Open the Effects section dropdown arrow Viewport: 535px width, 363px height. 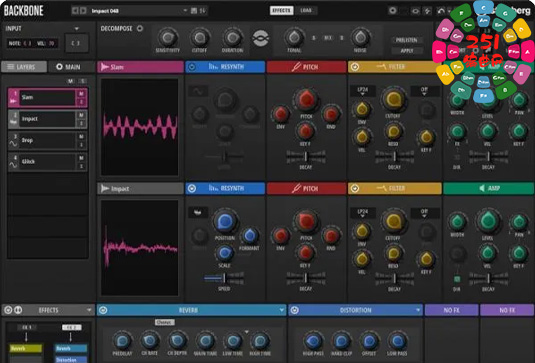(x=89, y=310)
